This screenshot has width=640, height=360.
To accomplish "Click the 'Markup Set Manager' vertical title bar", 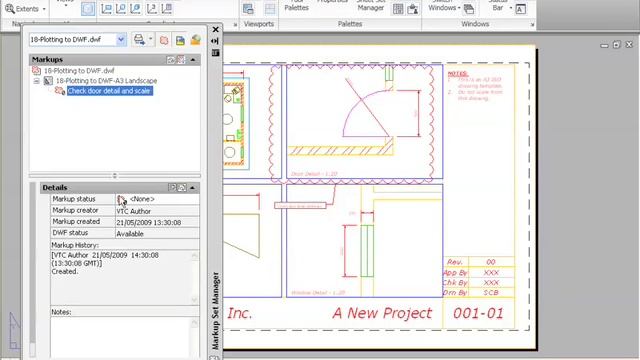I will (216, 310).
